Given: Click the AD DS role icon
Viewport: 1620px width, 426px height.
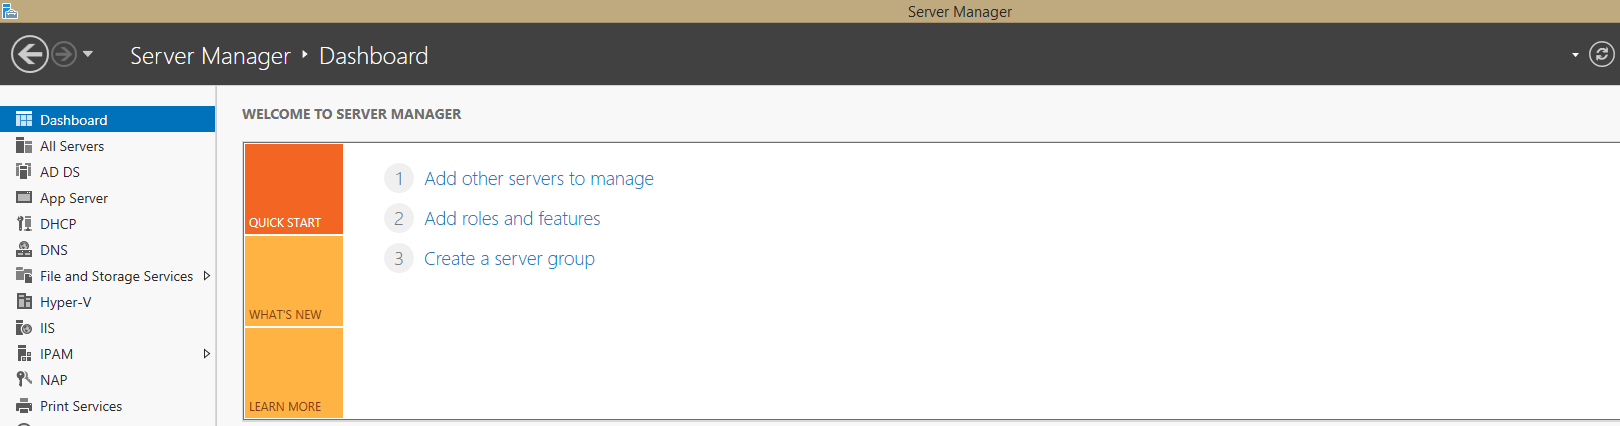Looking at the screenshot, I should pyautogui.click(x=24, y=171).
